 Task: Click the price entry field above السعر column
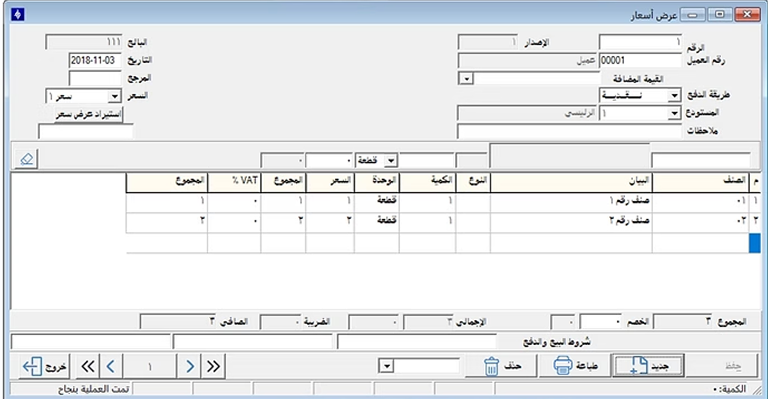[x=329, y=161]
